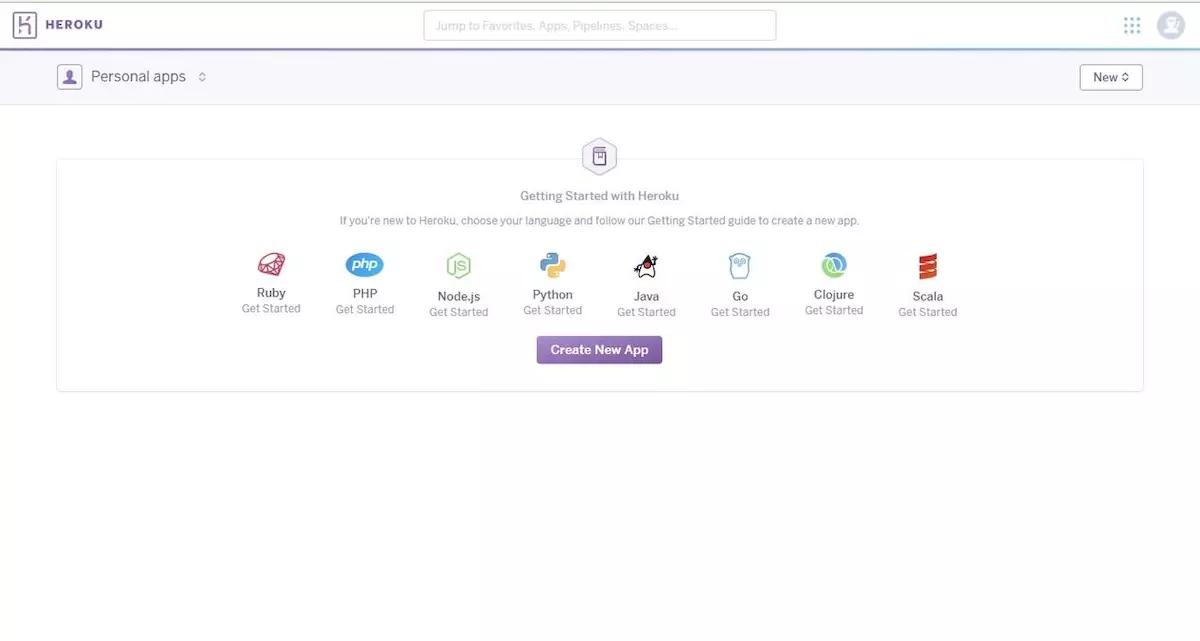The width and height of the screenshot is (1200, 641).
Task: Click the Python language label
Action: [x=553, y=295]
